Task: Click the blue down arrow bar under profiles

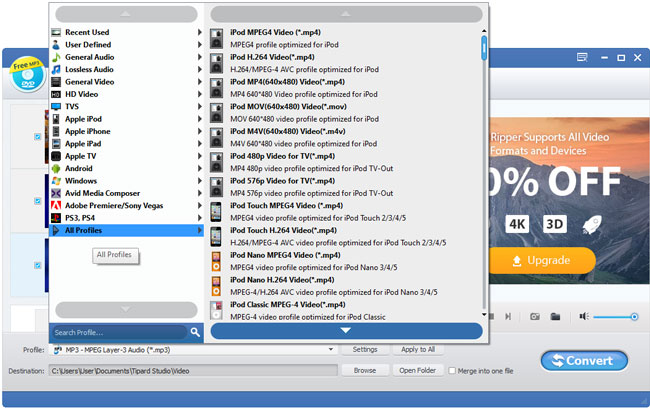Action: [346, 331]
